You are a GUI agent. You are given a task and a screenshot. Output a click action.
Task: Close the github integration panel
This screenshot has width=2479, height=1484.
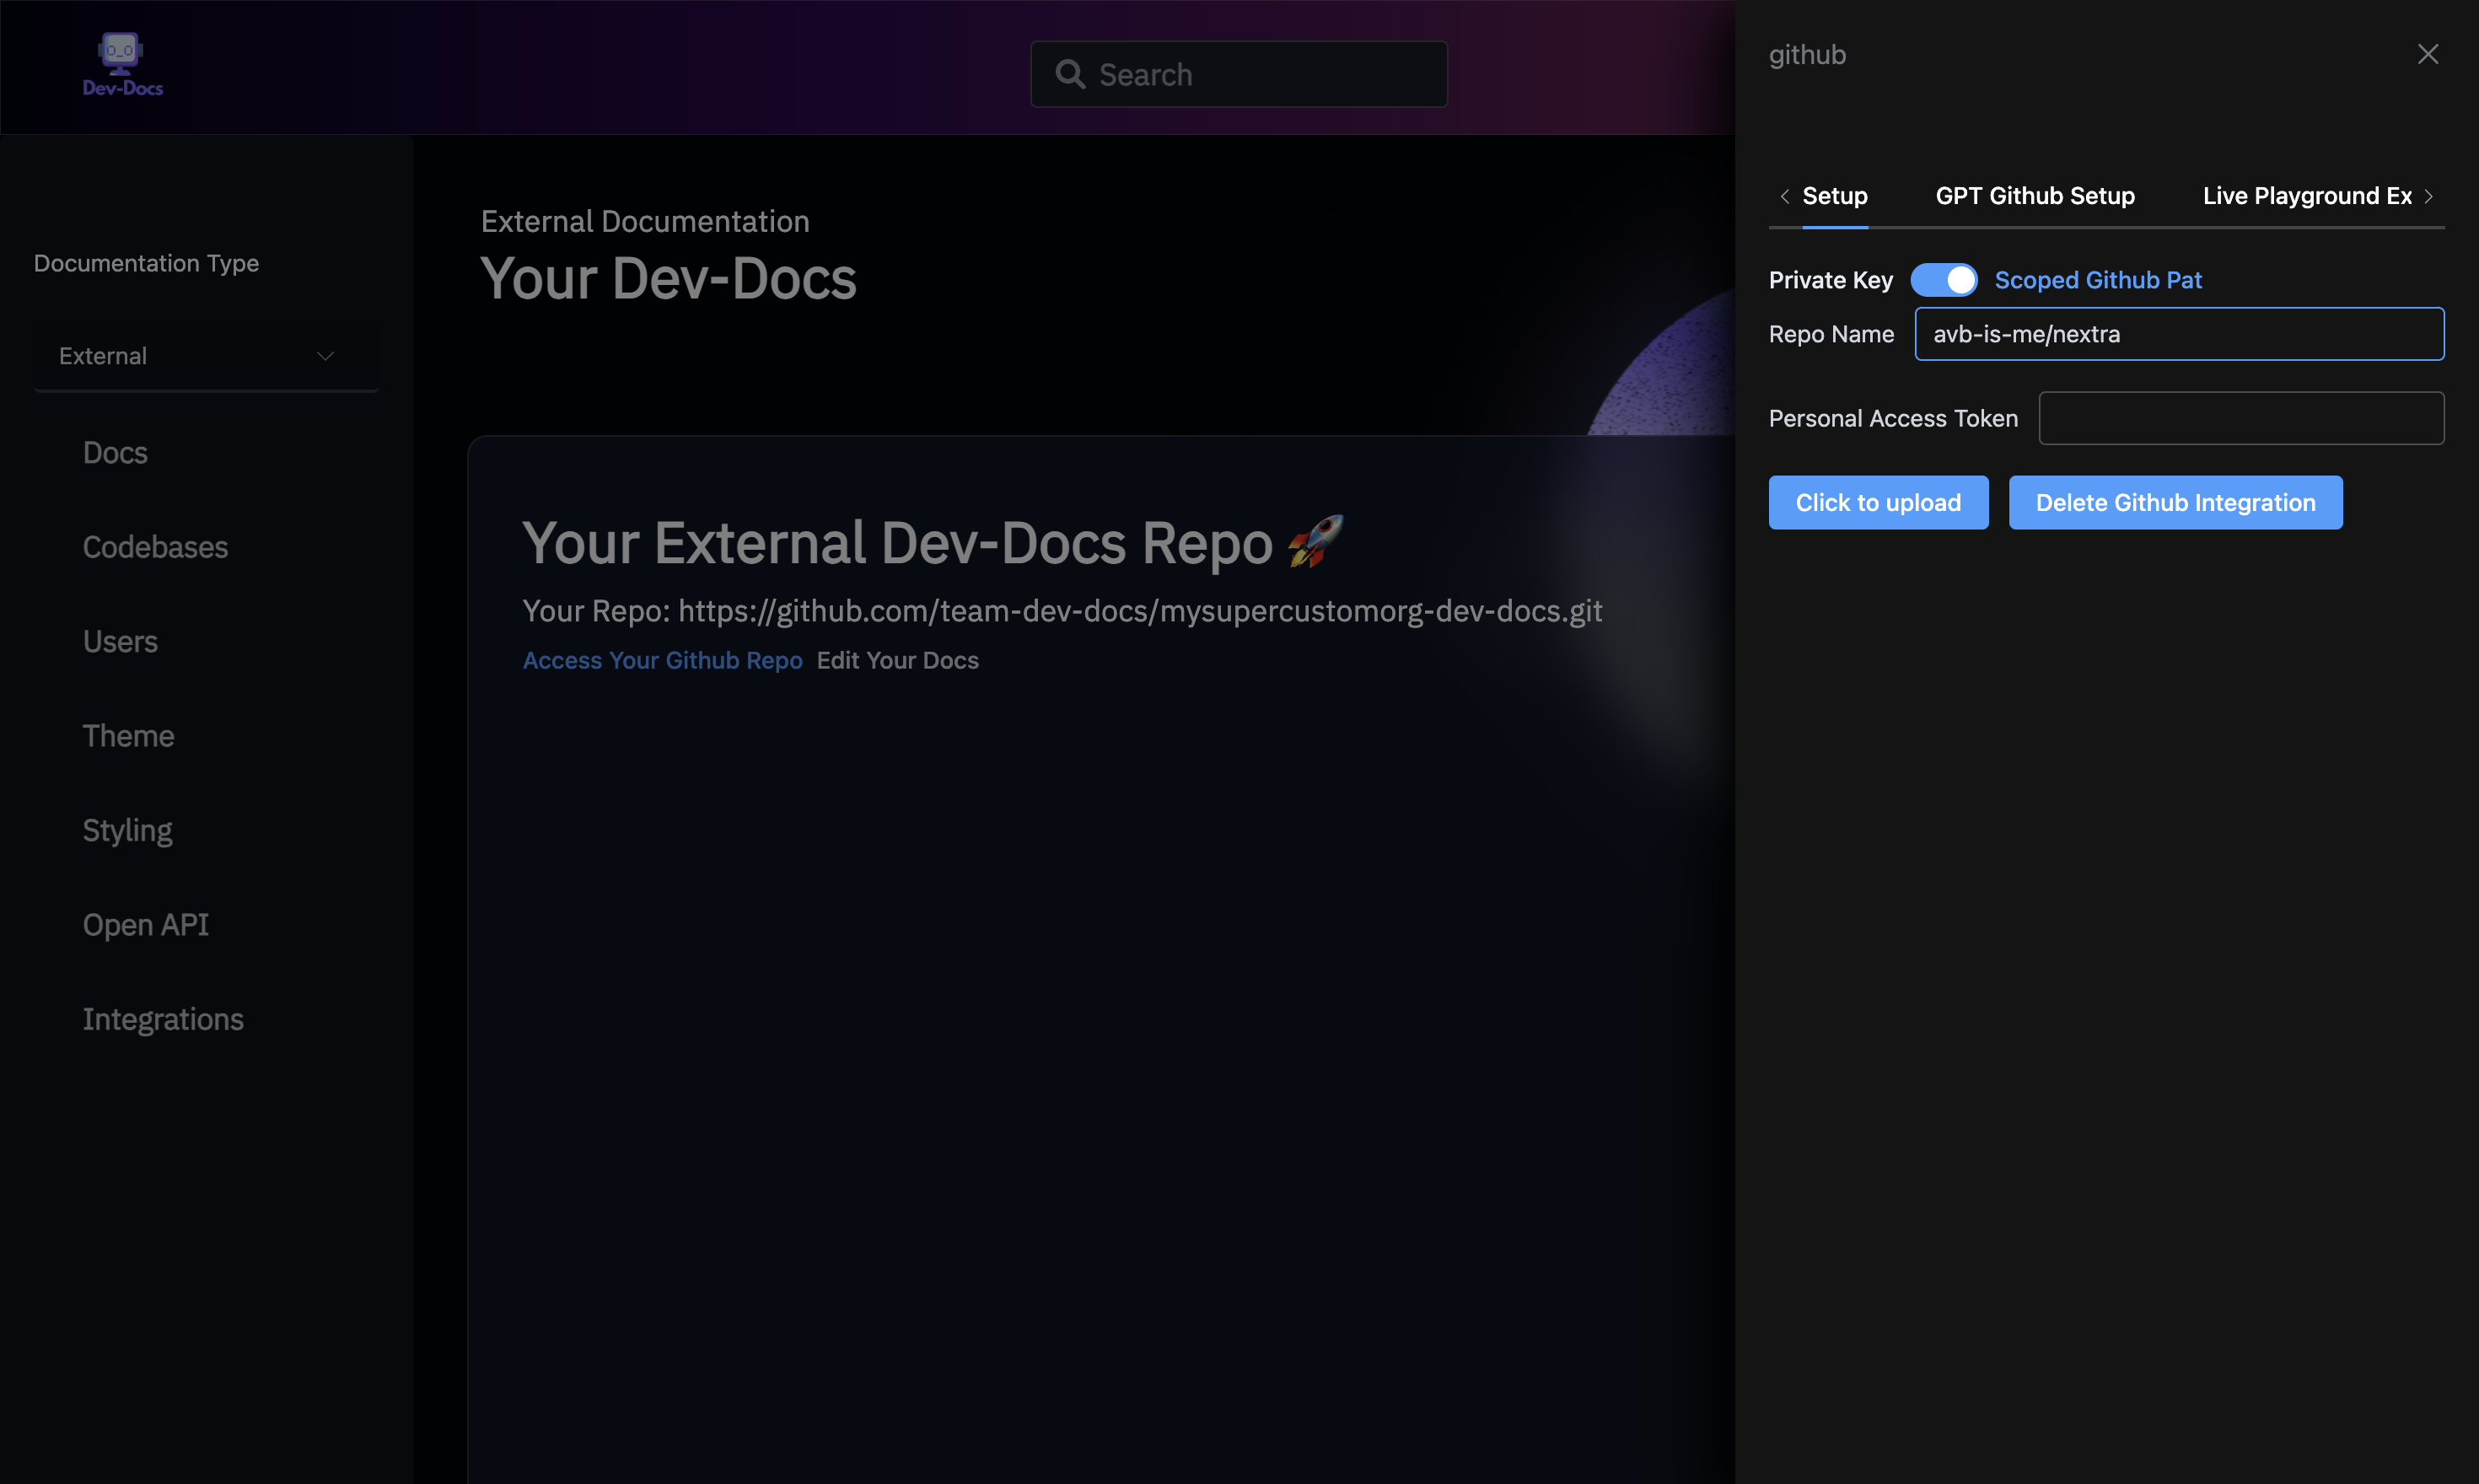click(2428, 54)
